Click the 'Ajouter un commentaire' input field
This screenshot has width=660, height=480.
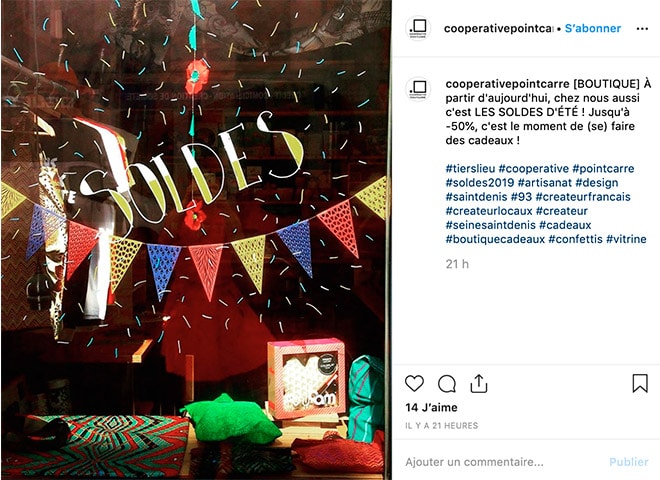[x=503, y=462]
